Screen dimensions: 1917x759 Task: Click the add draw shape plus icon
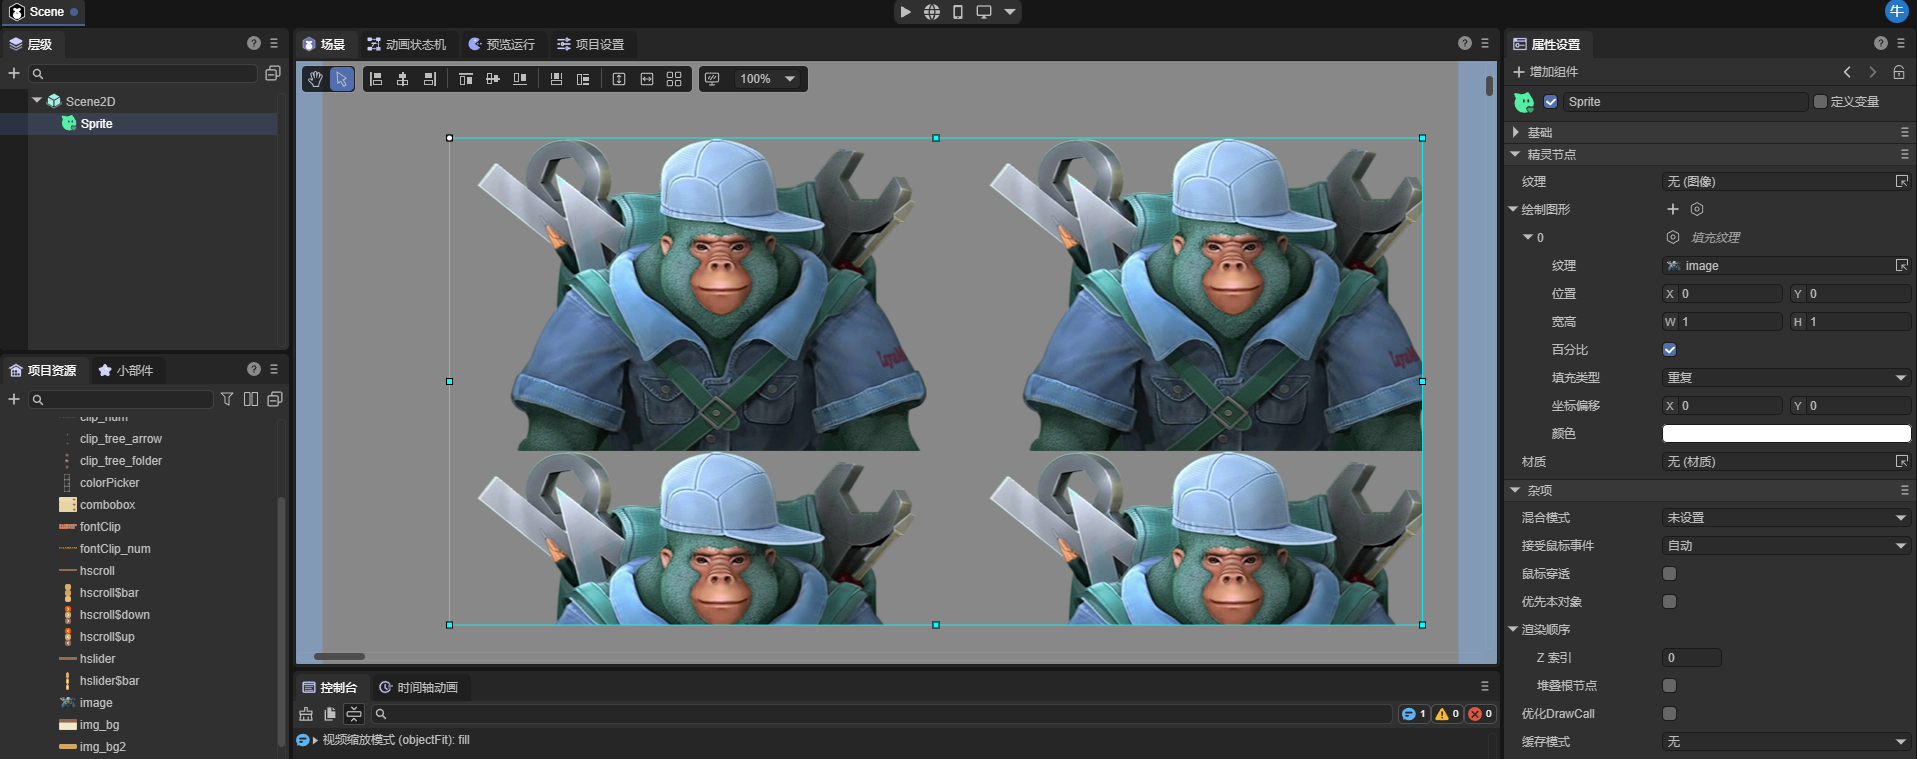click(x=1672, y=209)
